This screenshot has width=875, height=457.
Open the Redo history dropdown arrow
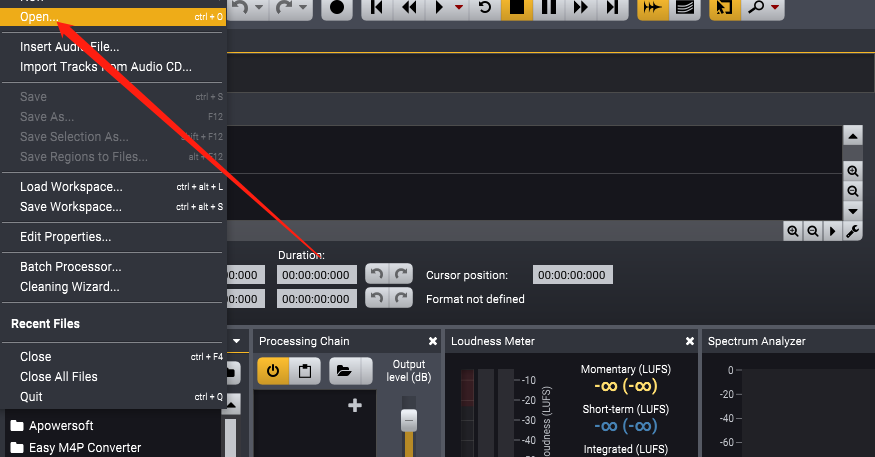click(302, 8)
